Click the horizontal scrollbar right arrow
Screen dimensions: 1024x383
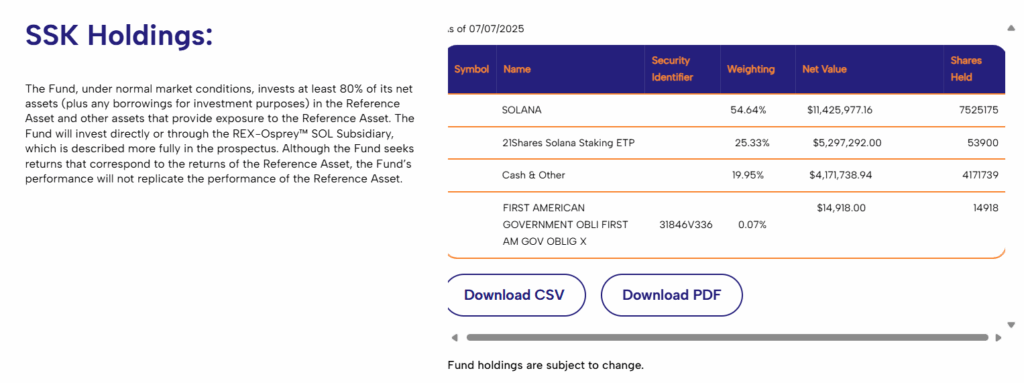(998, 338)
